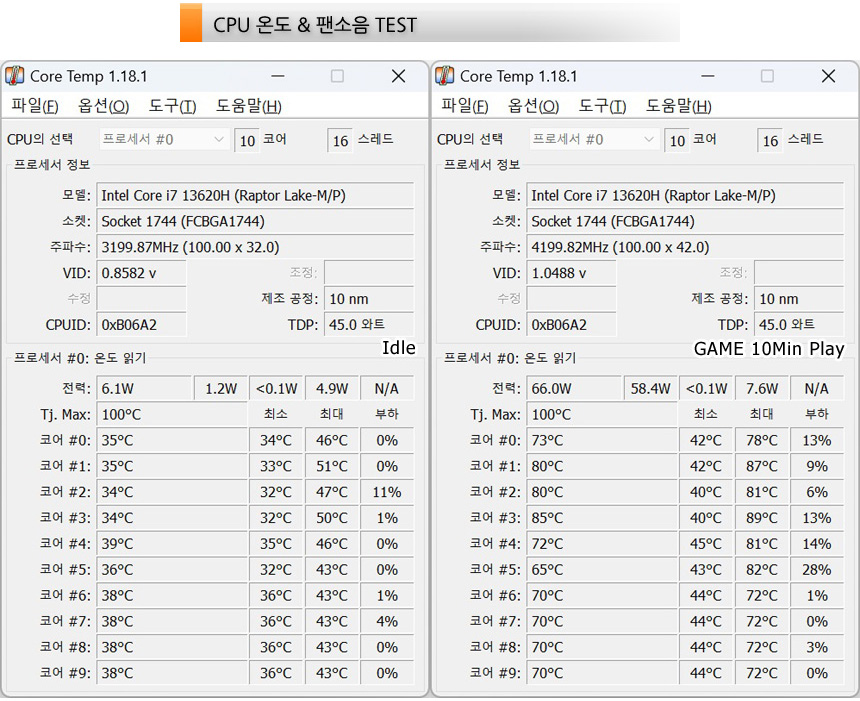This screenshot has width=860, height=701.
Task: Open 도움말 menu in right window
Action: tap(678, 106)
